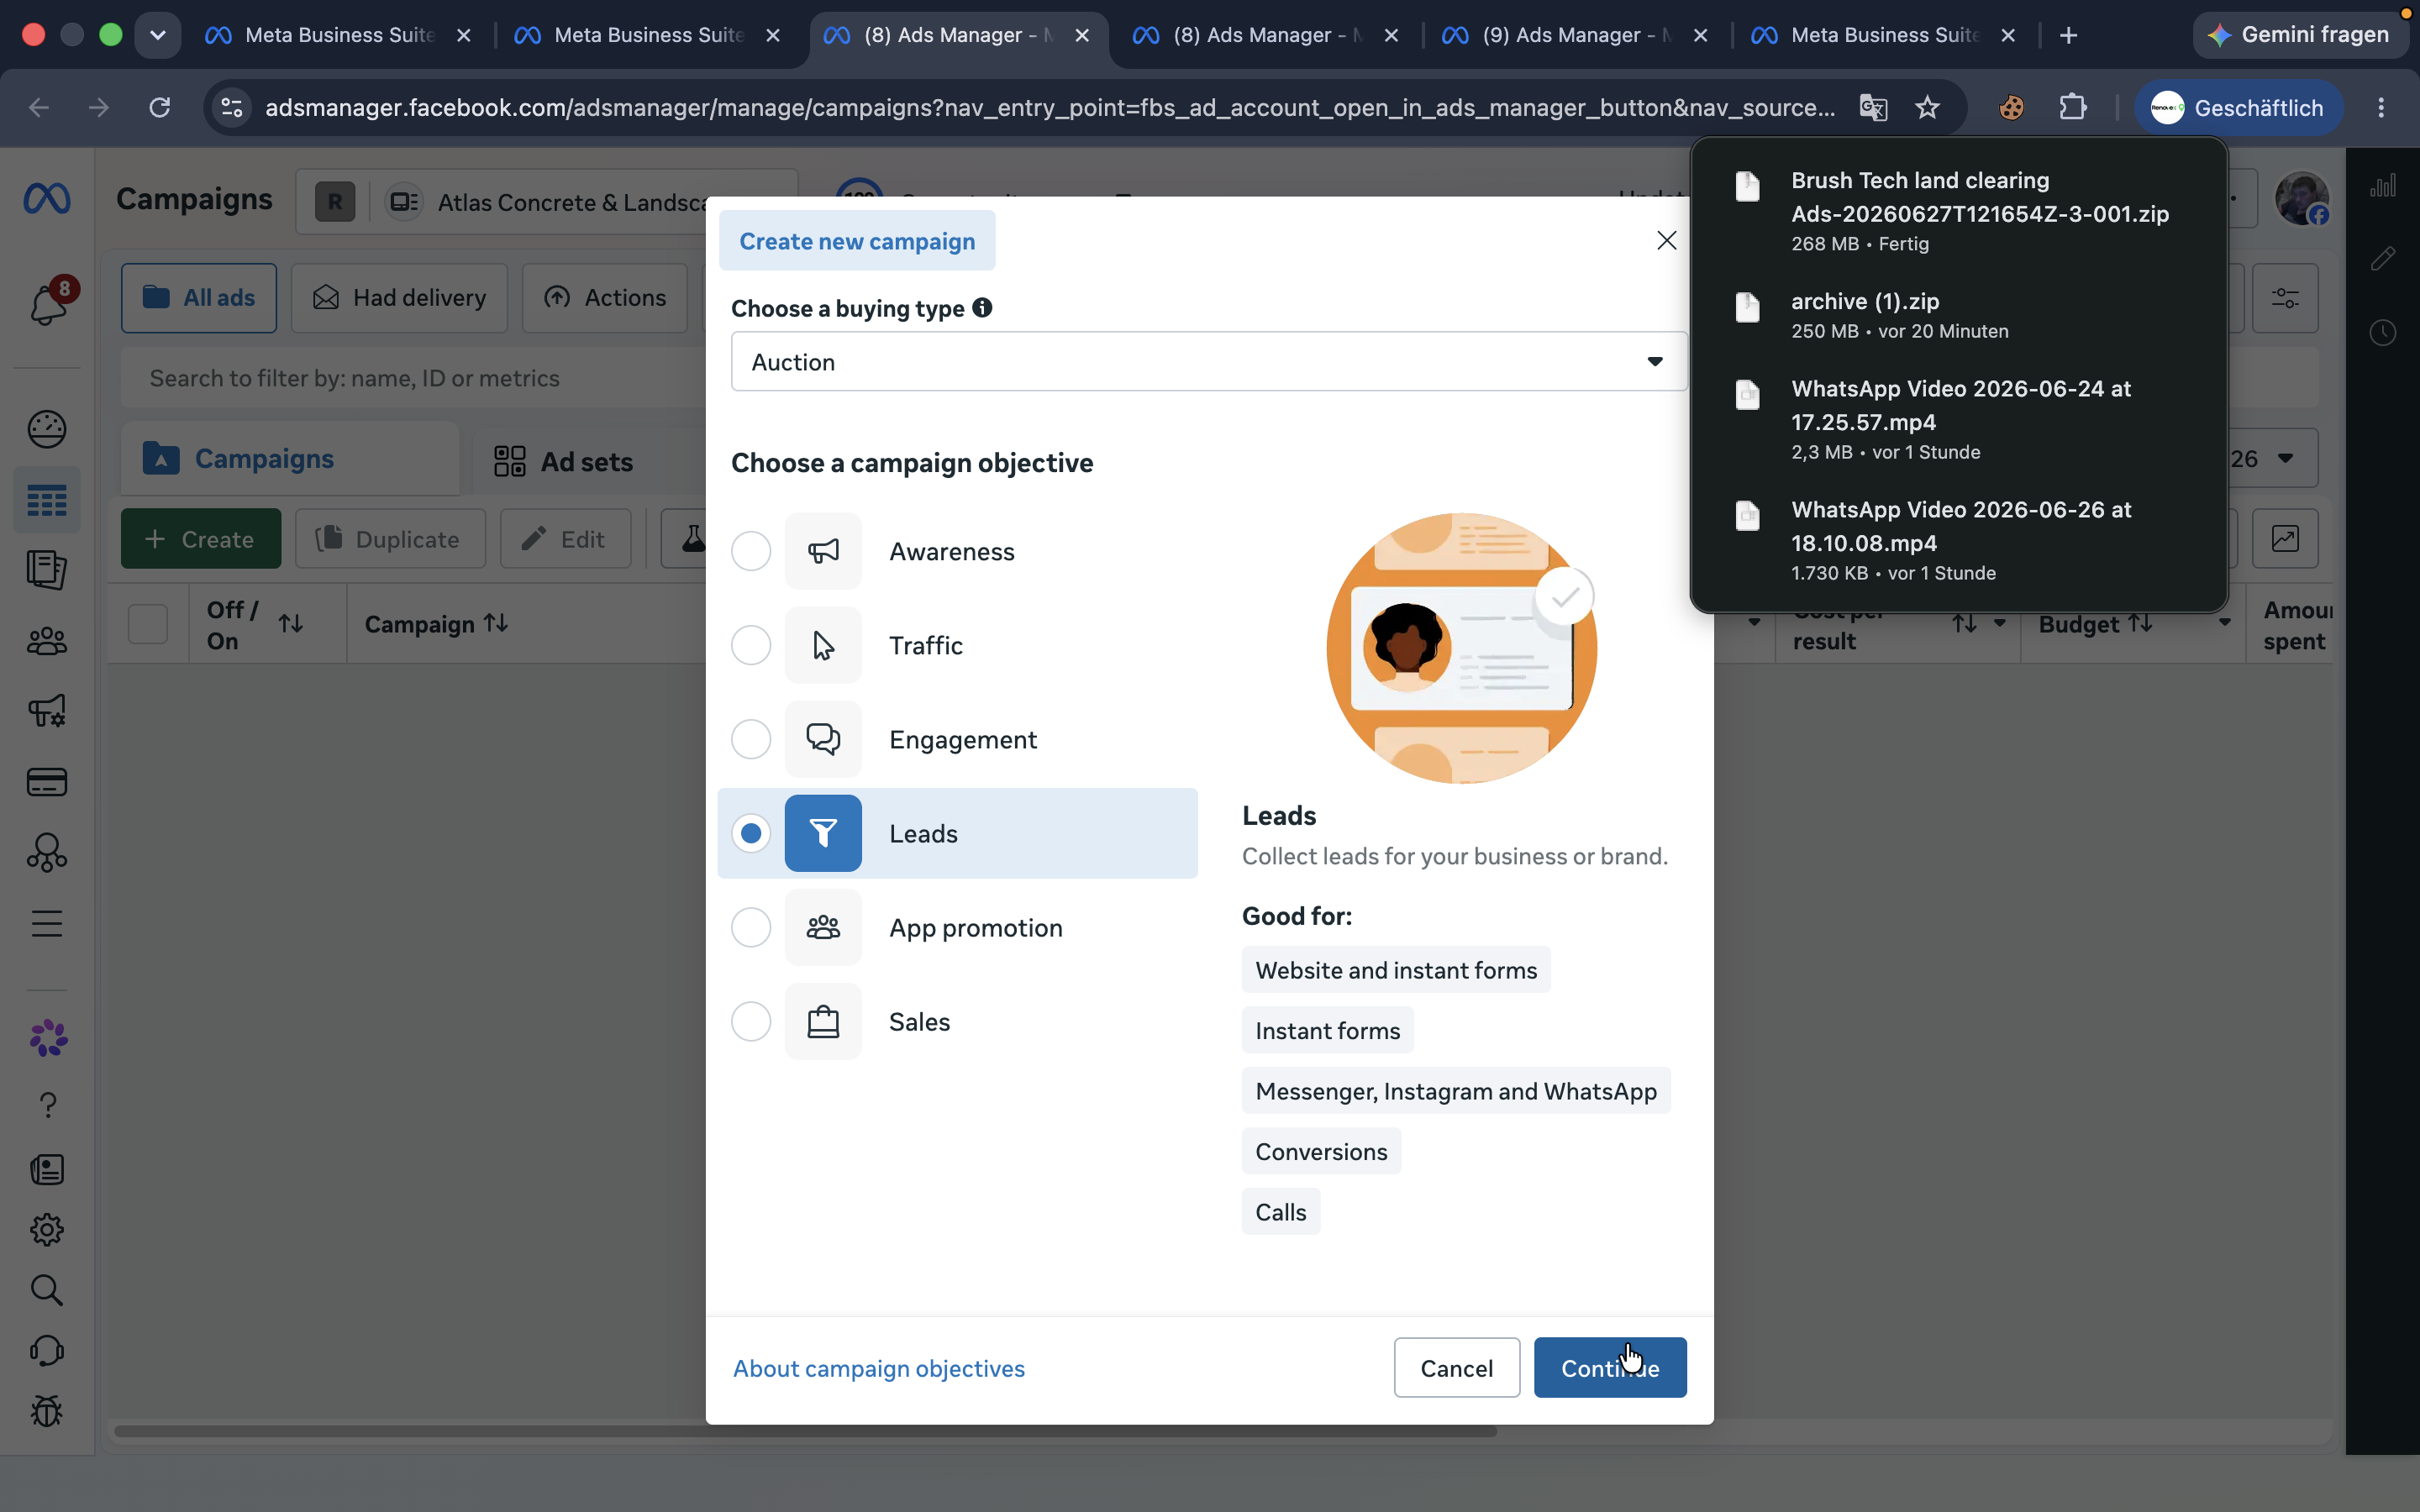Open Auction buying type dropdown
Screen dimensions: 2420x1512
tap(1208, 362)
